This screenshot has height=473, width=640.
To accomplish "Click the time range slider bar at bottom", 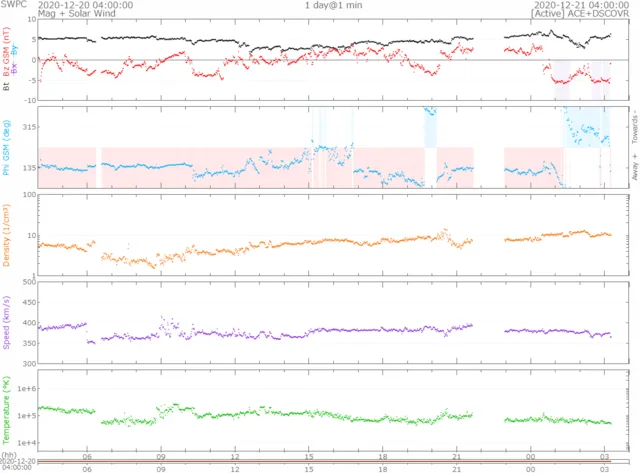I will click(333, 461).
